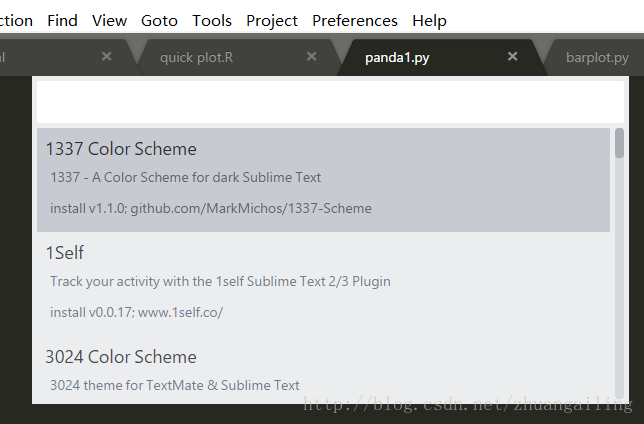The height and width of the screenshot is (424, 644).
Task: Click description '1337 - A Color Scheme for dark Sublime Text'
Action: point(186,177)
